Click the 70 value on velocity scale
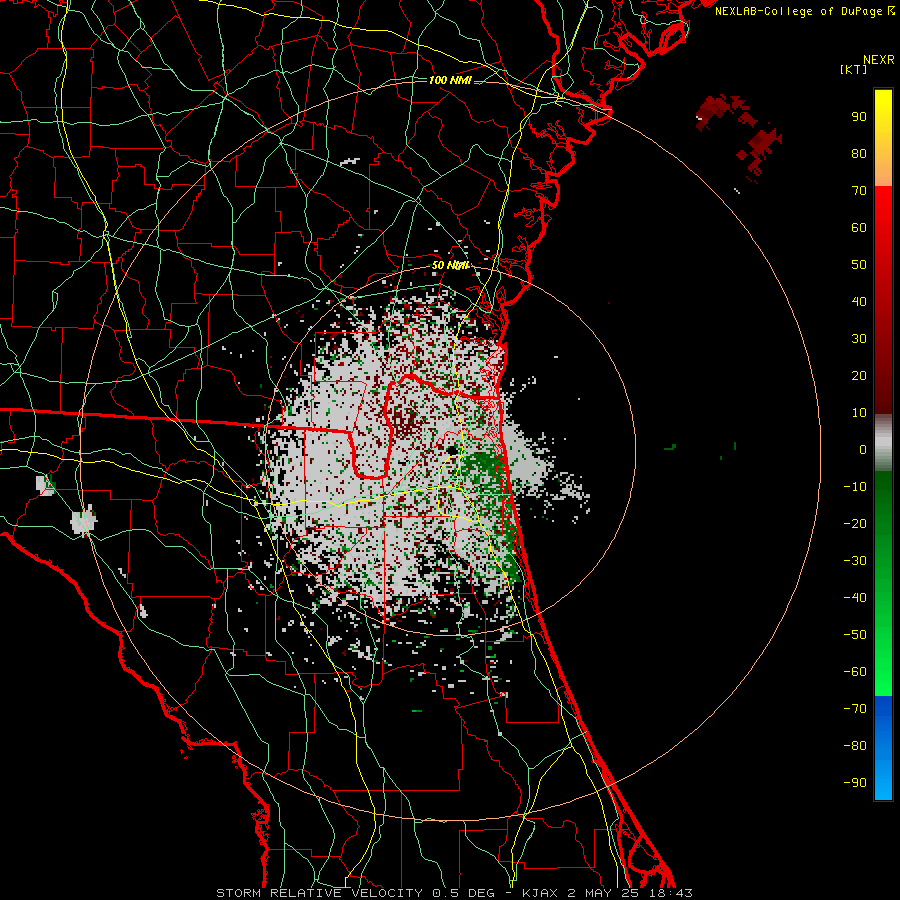Image resolution: width=900 pixels, height=900 pixels. click(859, 191)
